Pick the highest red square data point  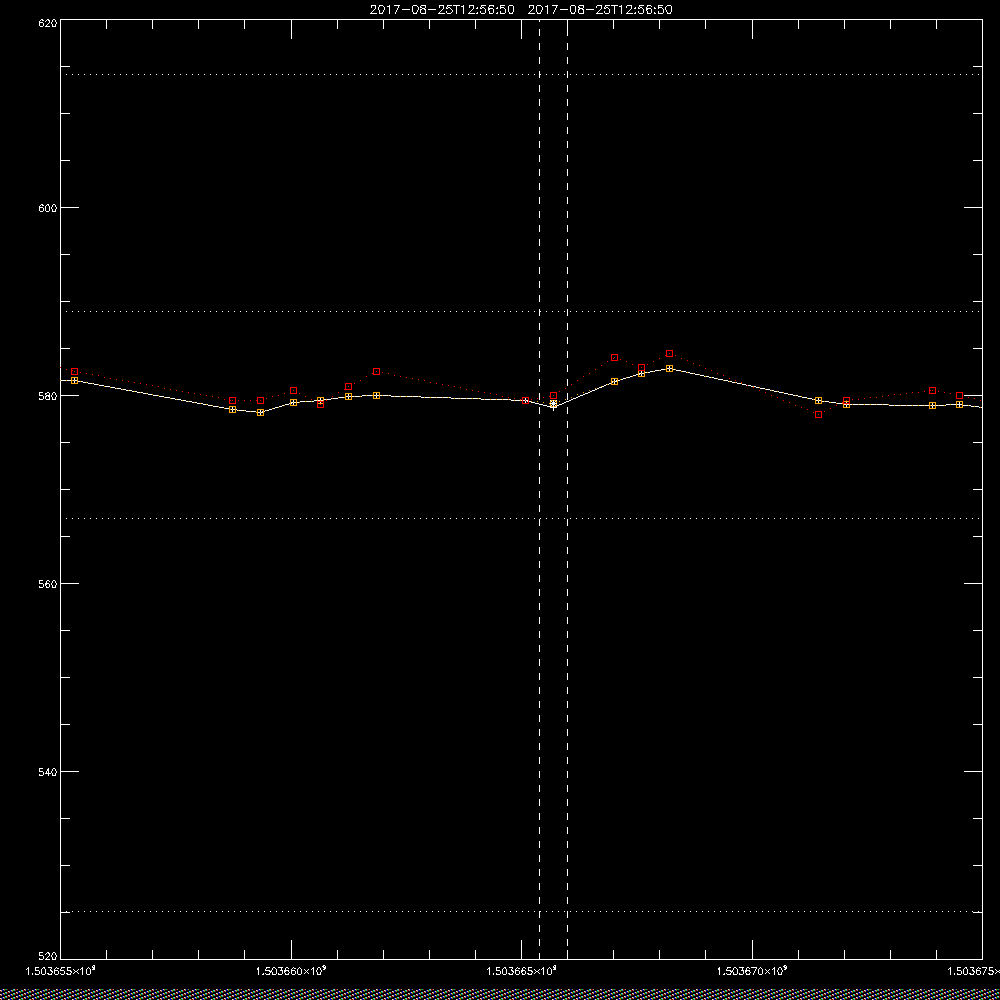pos(669,353)
